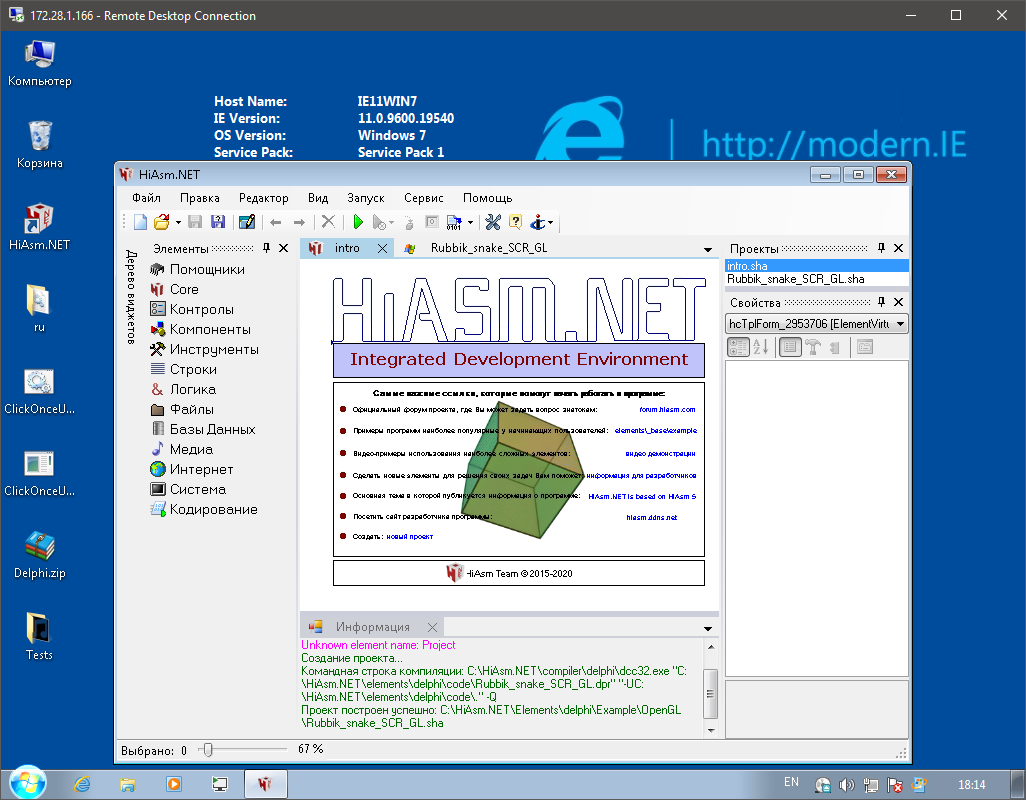The height and width of the screenshot is (800, 1026).
Task: Expand the open folder dropdown arrow
Action: (x=178, y=222)
